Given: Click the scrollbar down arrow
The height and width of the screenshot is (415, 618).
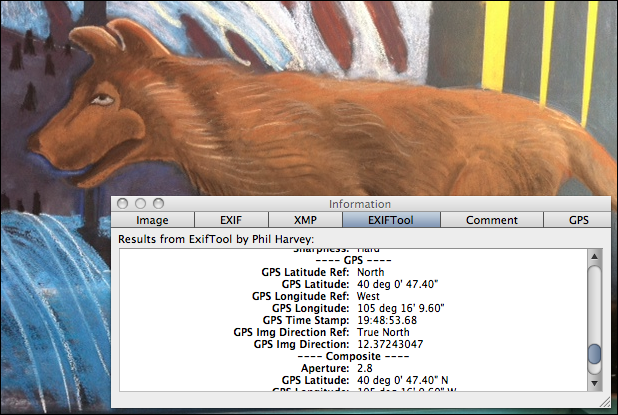Looking at the screenshot, I should pos(594,383).
